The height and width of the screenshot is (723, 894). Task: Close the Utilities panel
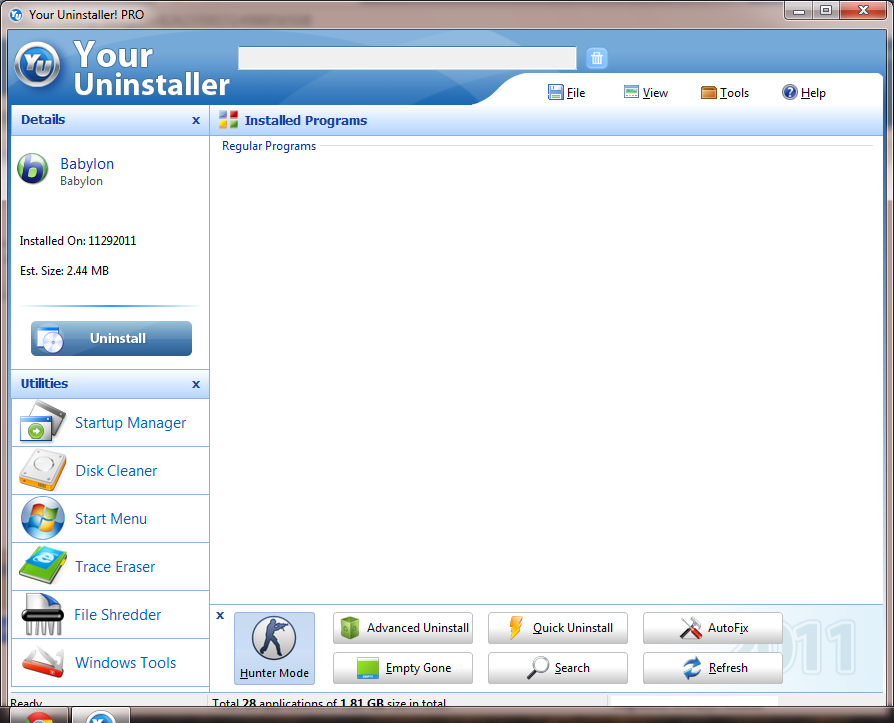point(196,384)
